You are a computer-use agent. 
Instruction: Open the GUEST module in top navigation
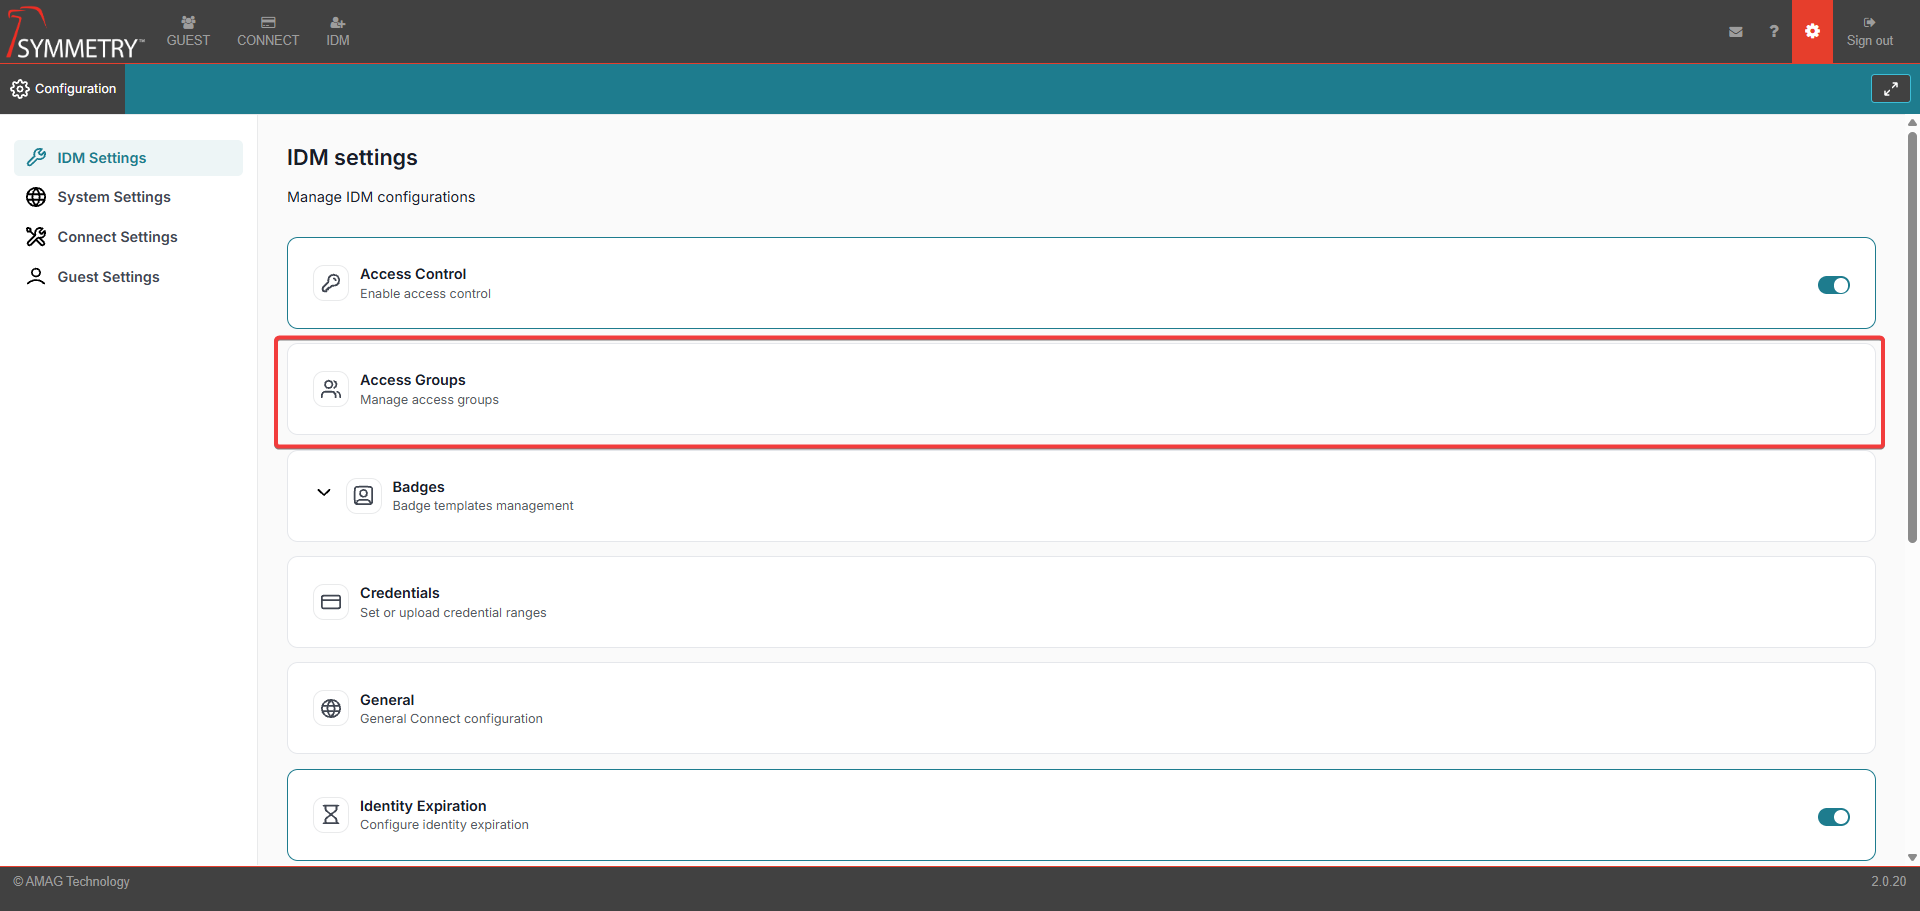(188, 32)
